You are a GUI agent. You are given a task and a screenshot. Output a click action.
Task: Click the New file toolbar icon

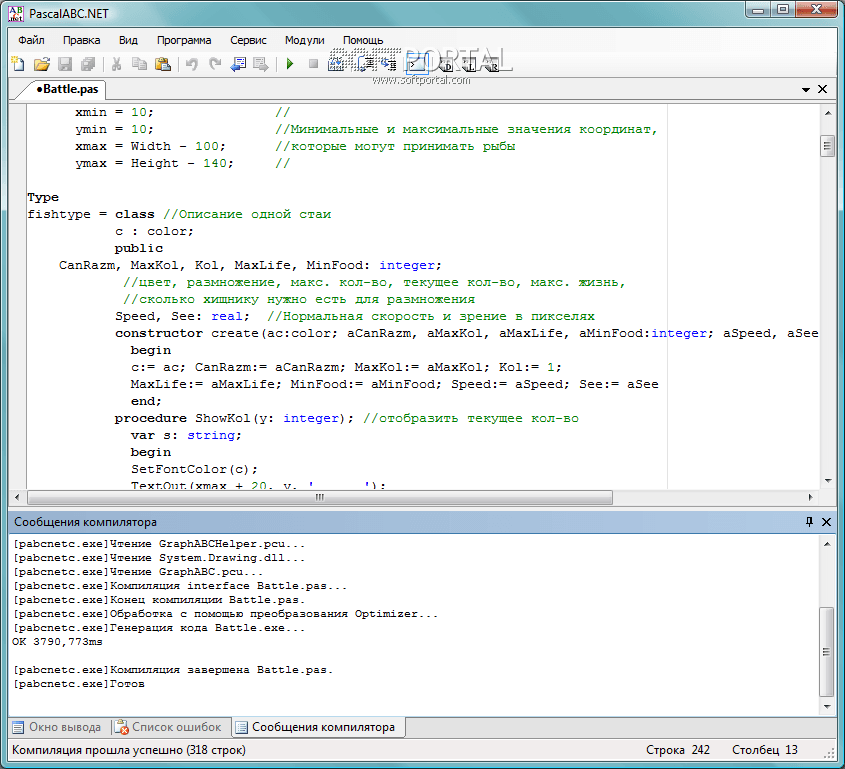[x=17, y=64]
